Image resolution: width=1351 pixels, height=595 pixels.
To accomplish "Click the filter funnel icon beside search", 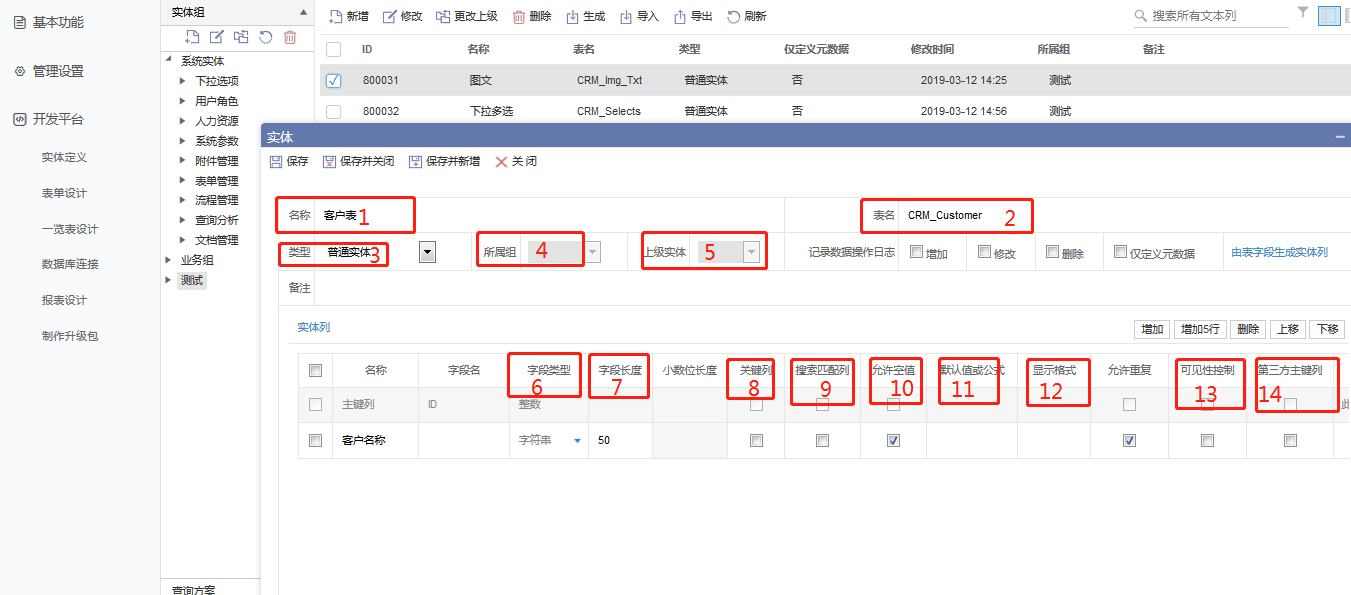I will tap(1303, 14).
